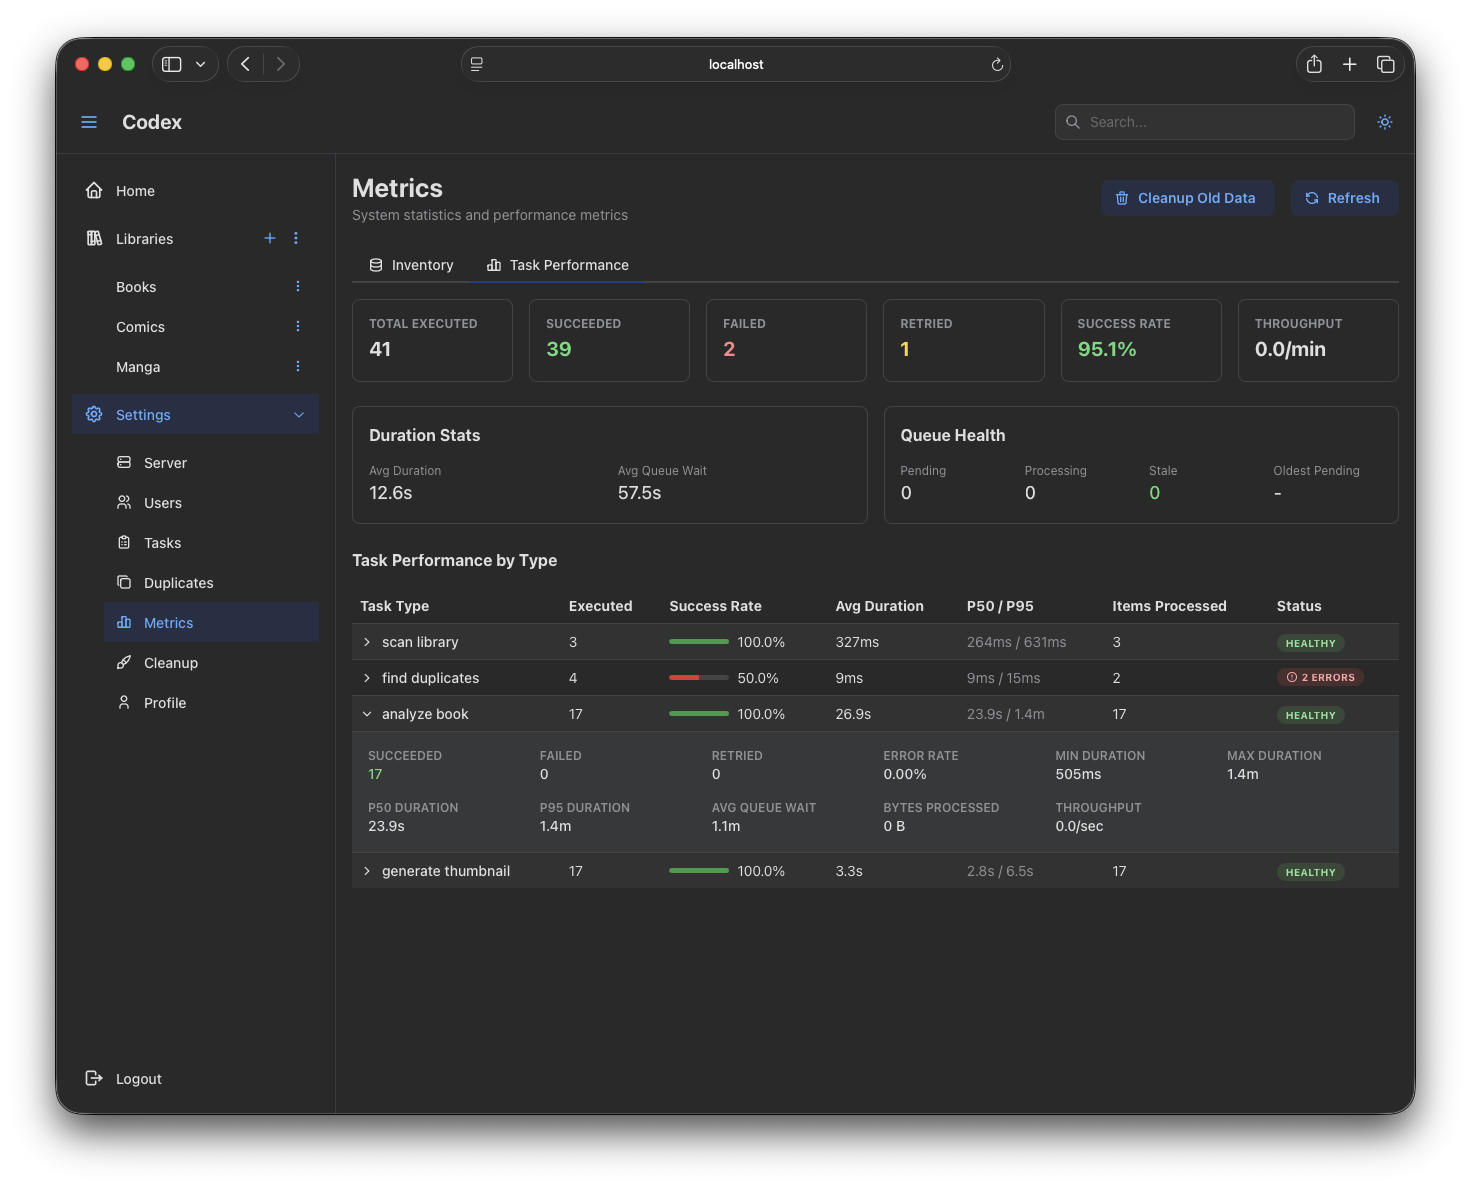Collapse the analyze book details

click(366, 713)
